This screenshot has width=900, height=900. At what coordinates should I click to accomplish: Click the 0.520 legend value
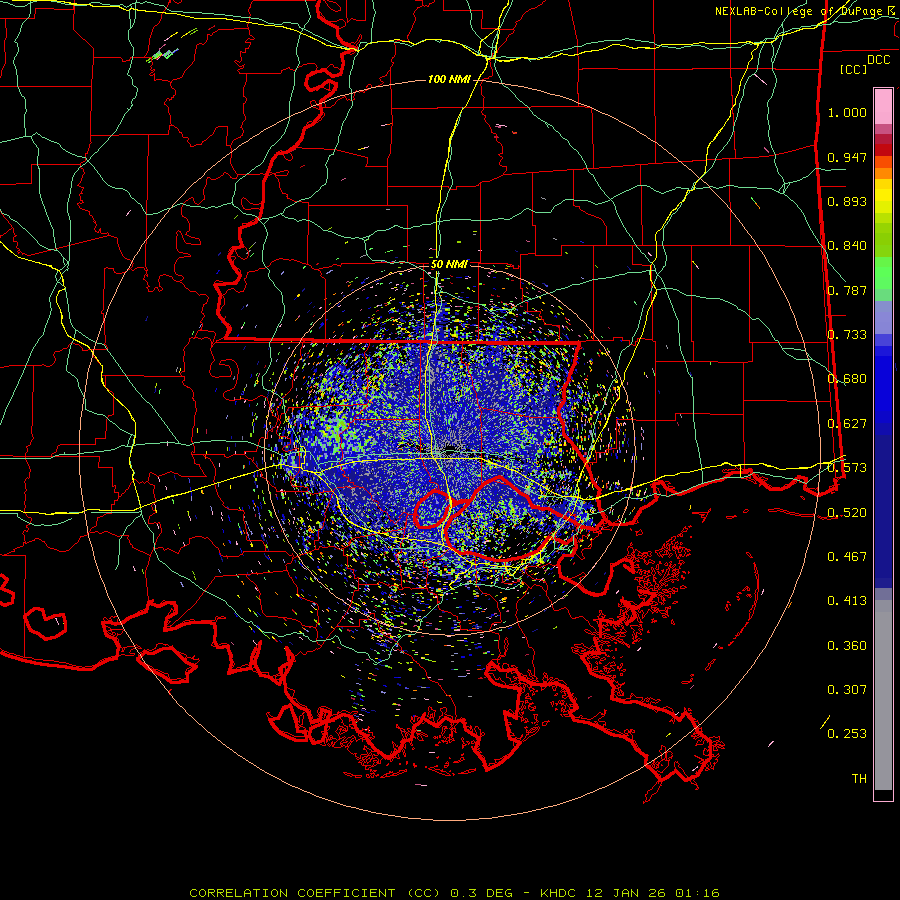pos(847,512)
